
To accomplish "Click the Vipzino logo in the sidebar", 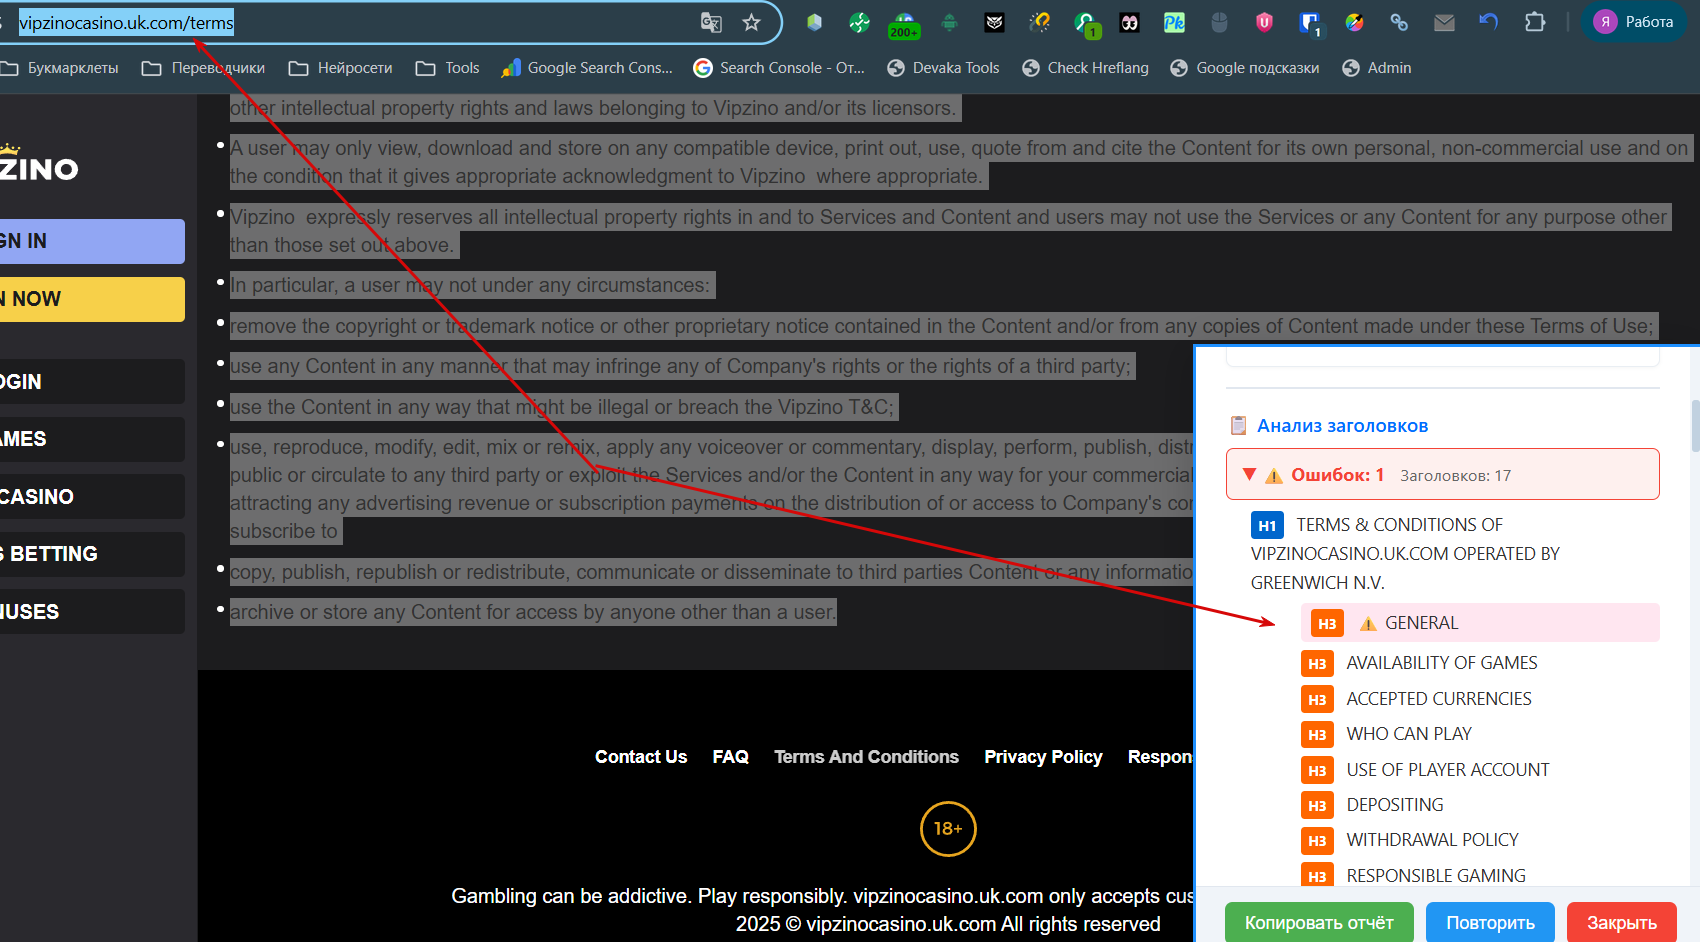I will tap(39, 163).
